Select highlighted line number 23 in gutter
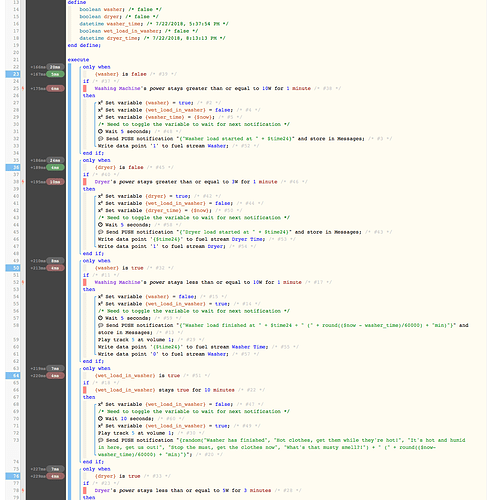The width and height of the screenshot is (498, 500). [x=13, y=74]
